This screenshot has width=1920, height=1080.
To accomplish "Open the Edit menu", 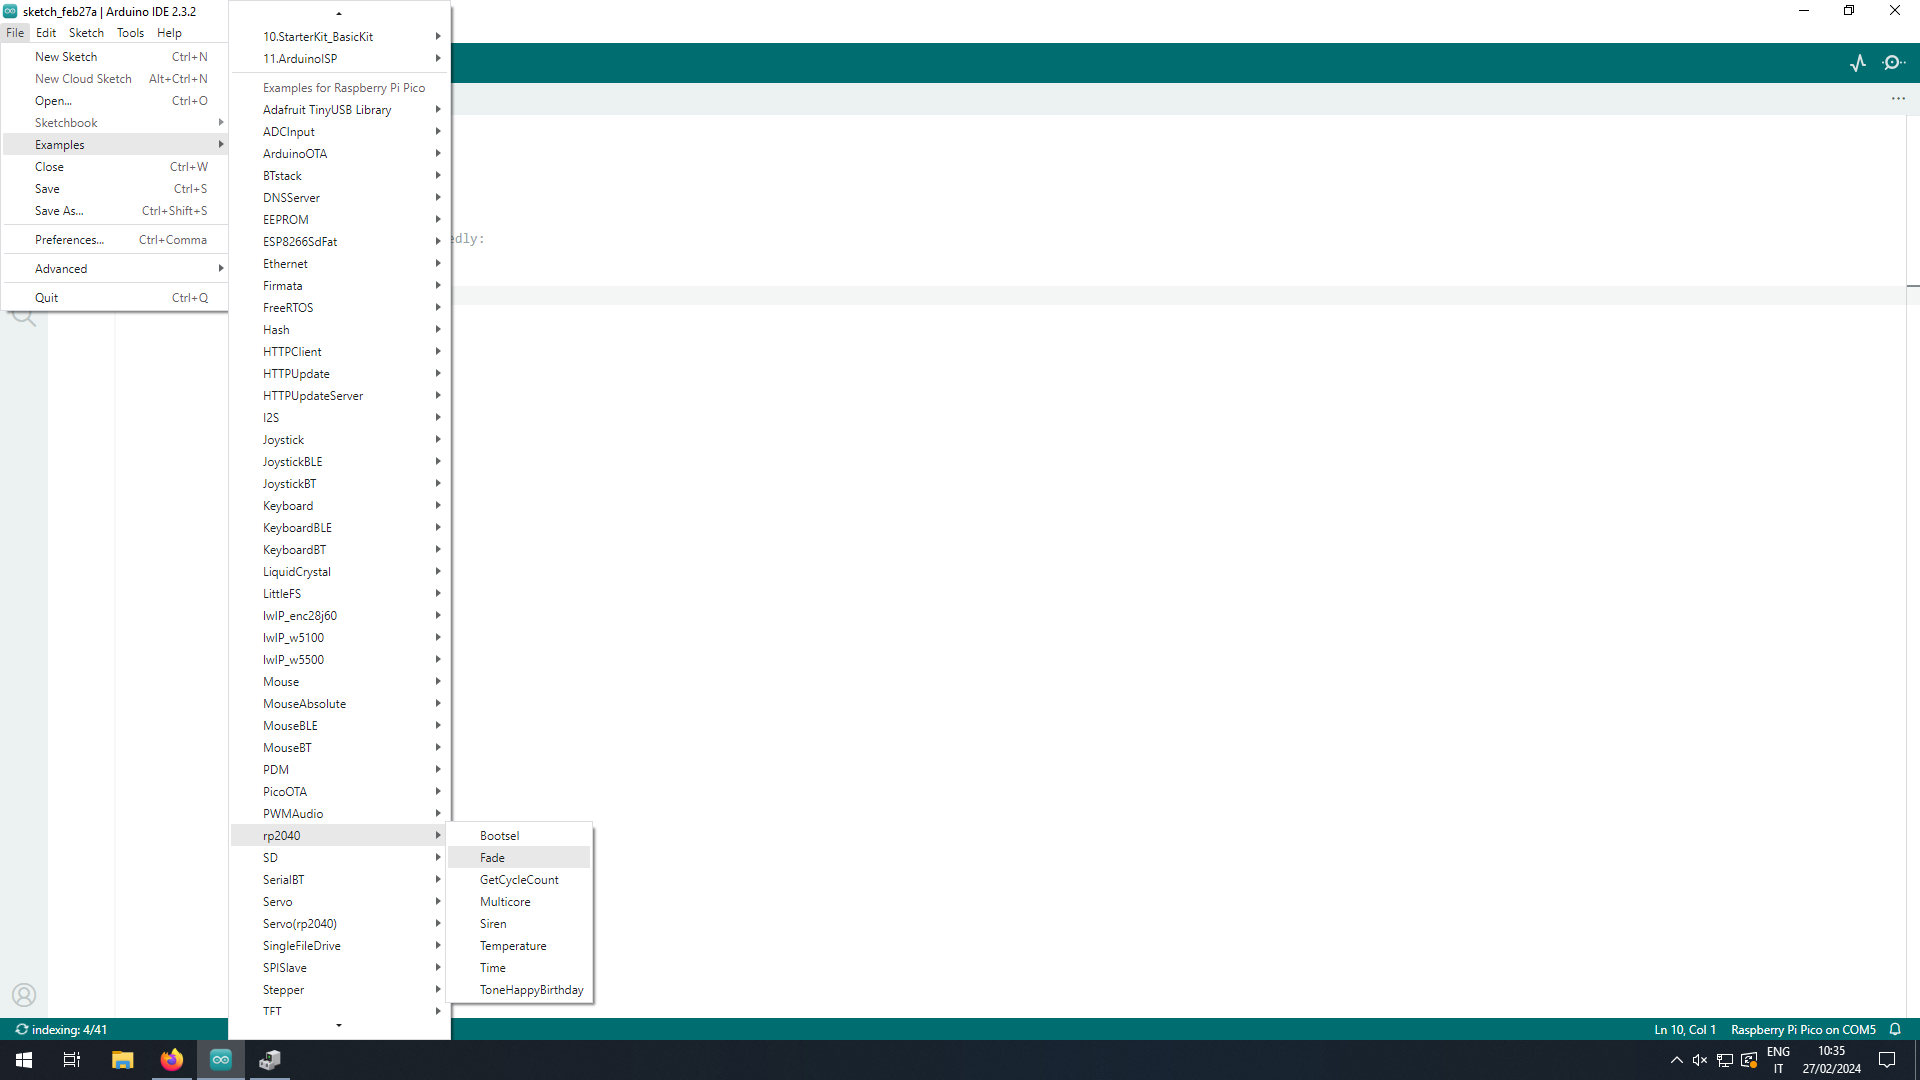I will coord(46,33).
